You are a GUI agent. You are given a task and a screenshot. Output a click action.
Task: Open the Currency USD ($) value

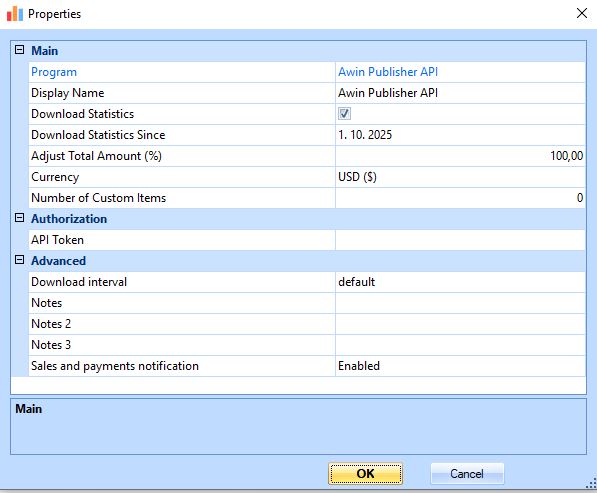tap(460, 177)
